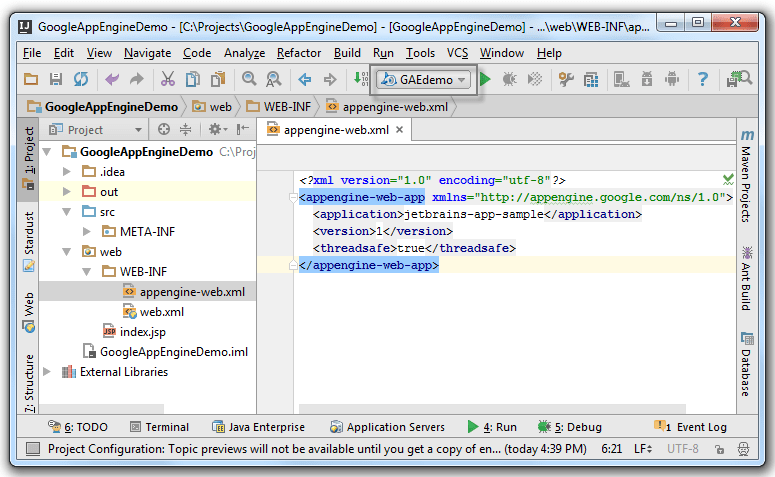
Task: Open Application Servers tool window
Action: click(x=388, y=427)
